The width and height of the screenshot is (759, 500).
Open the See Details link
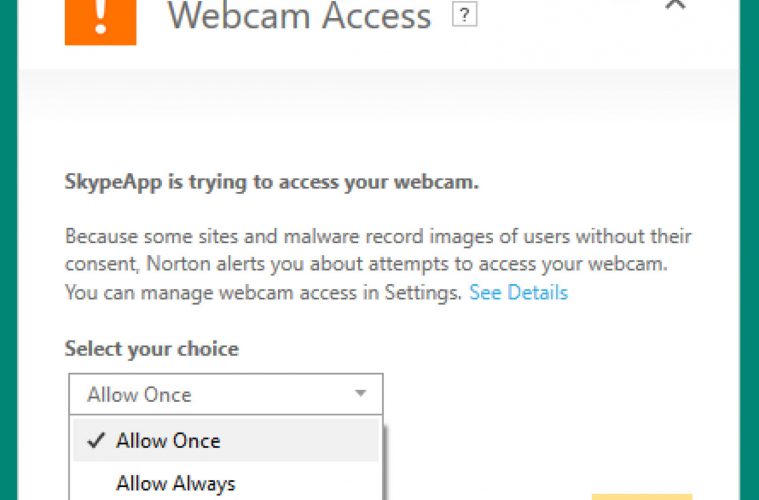[518, 292]
